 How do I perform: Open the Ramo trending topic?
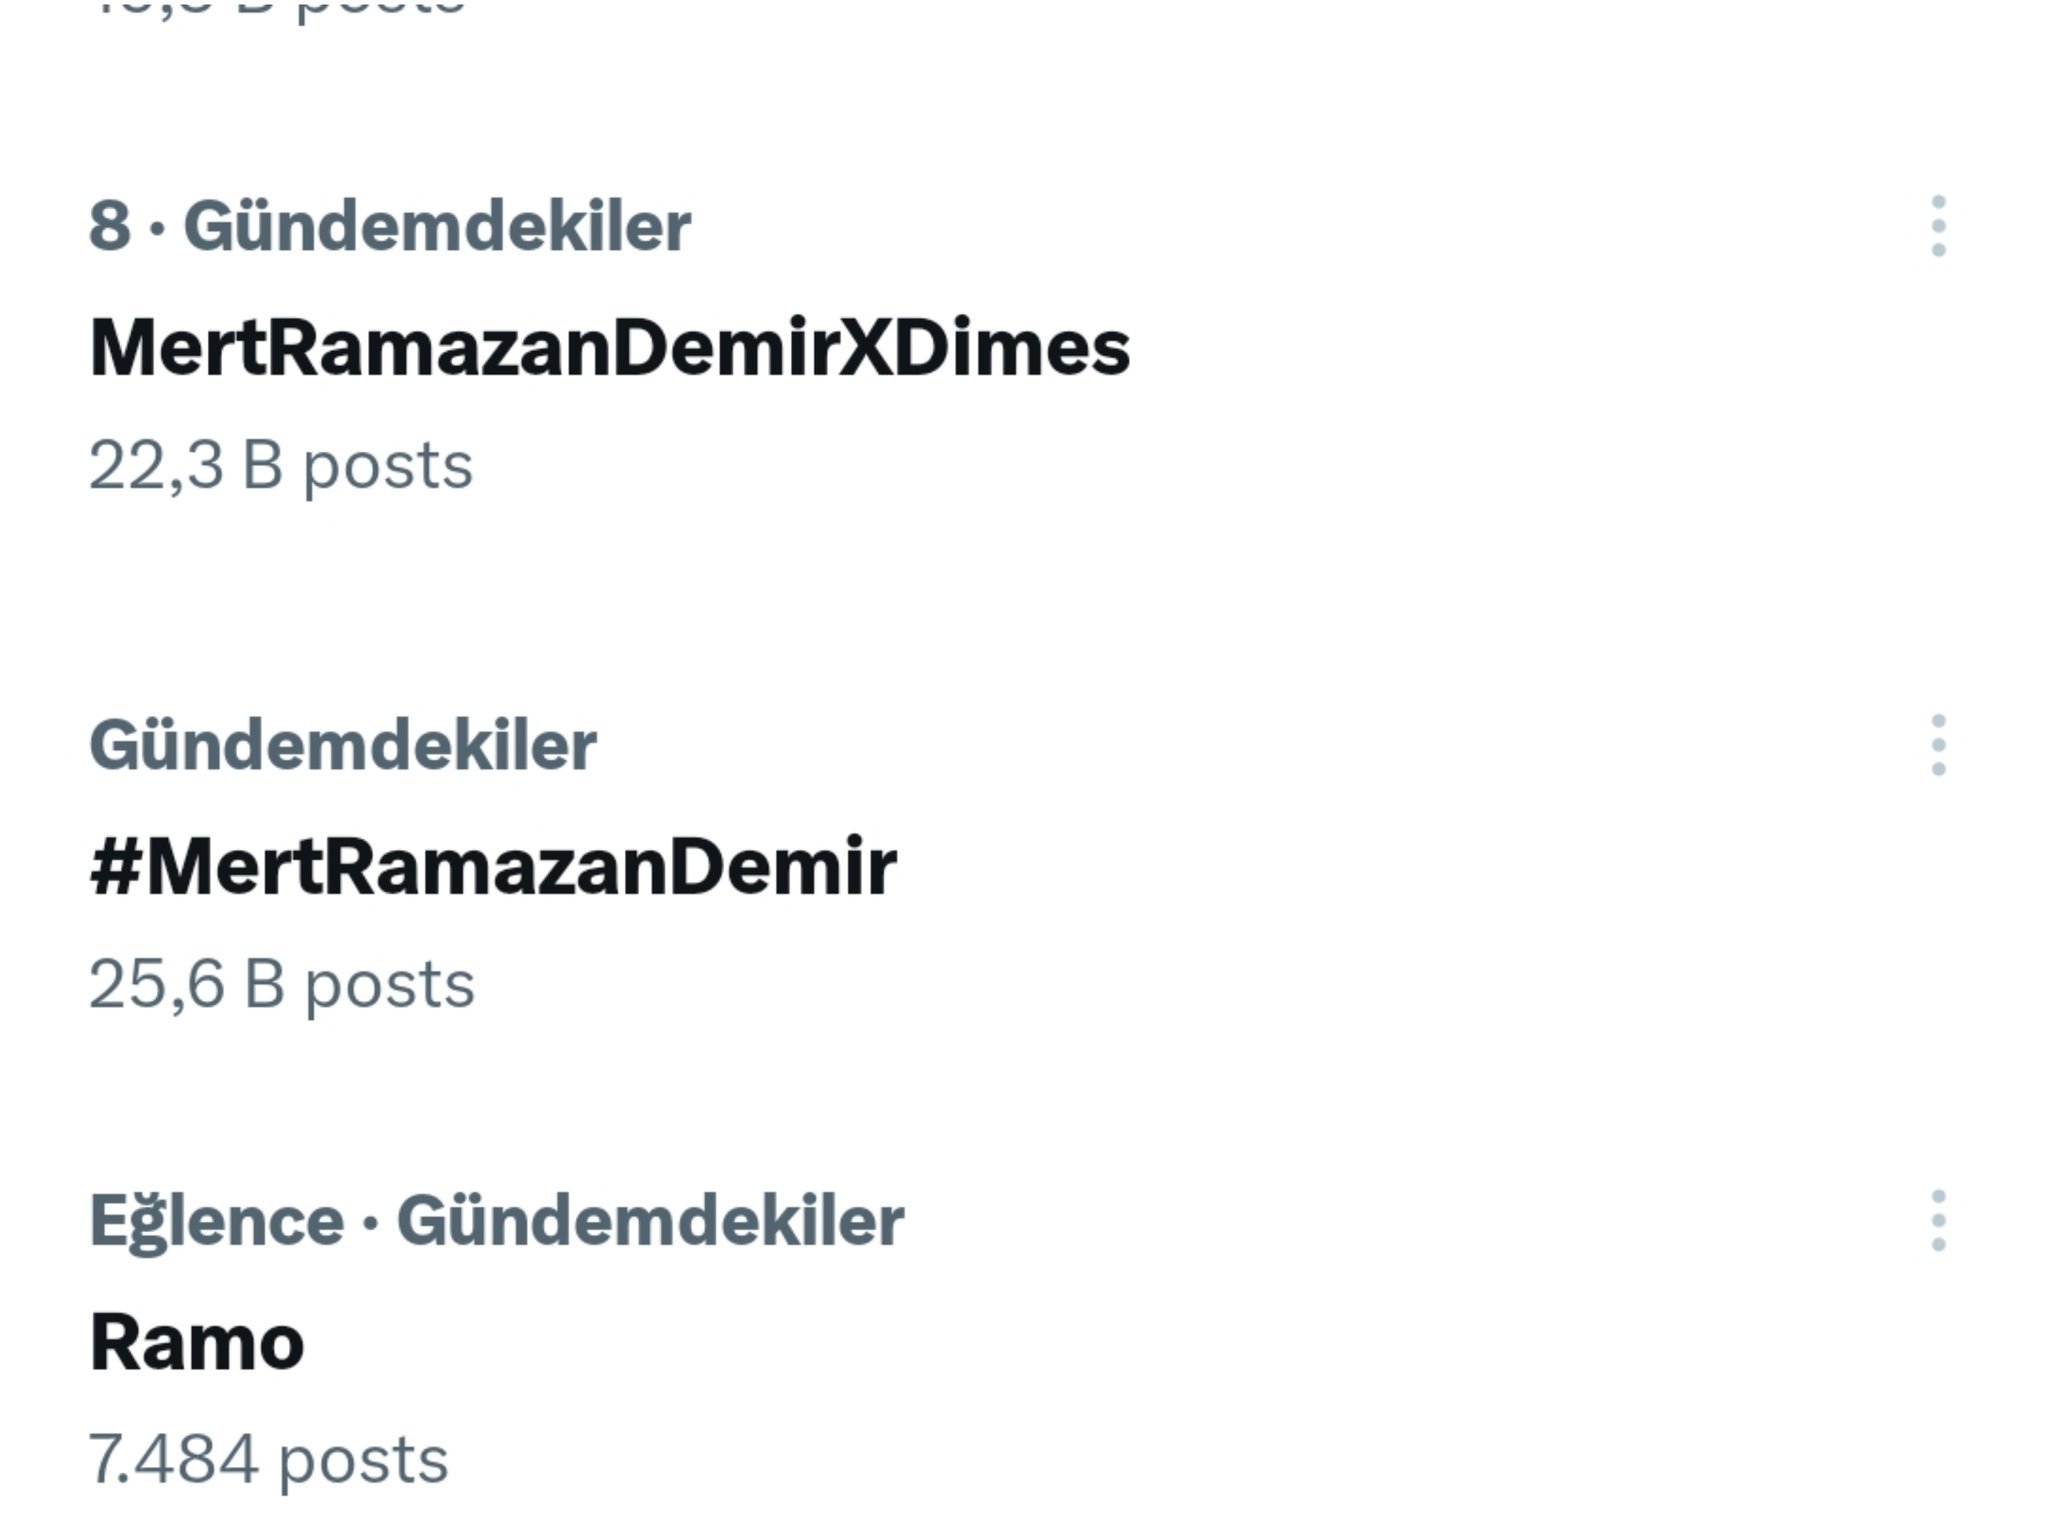click(x=197, y=1342)
